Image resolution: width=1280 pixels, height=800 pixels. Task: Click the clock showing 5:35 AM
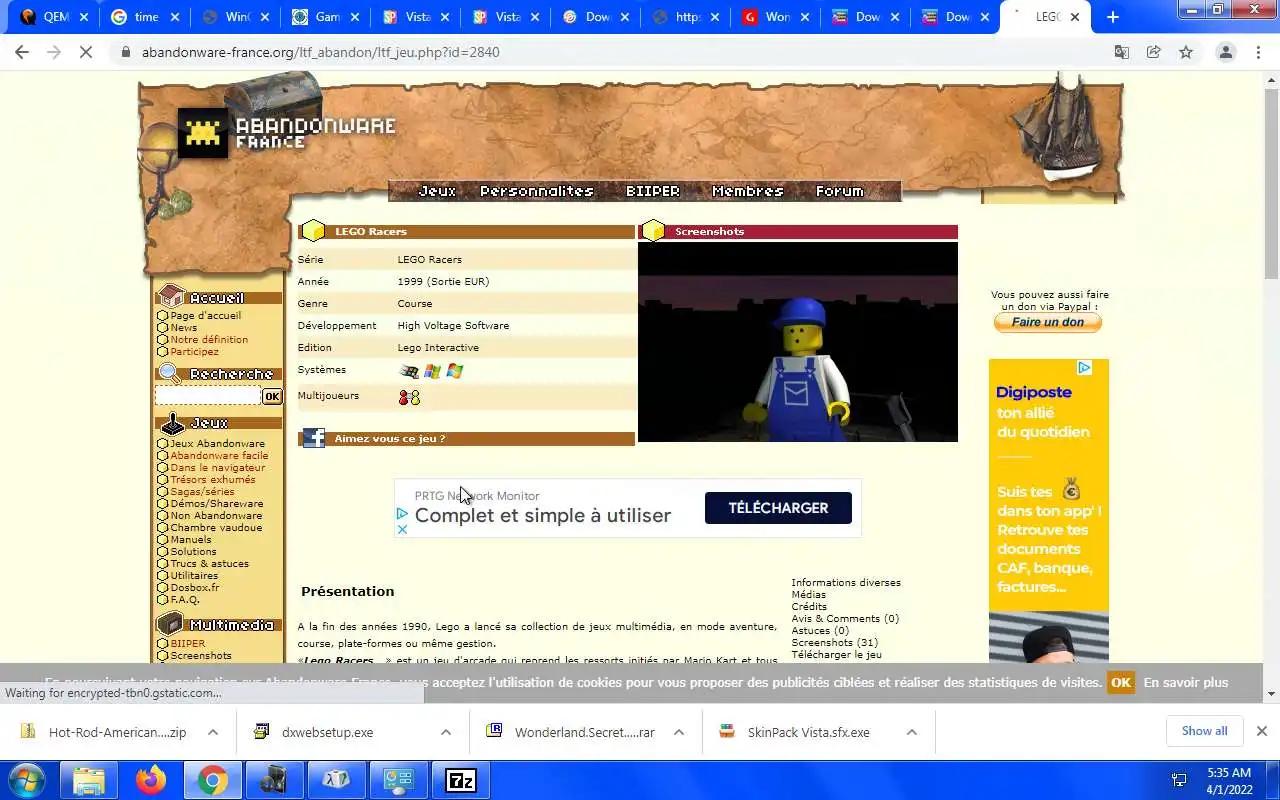[x=1229, y=773]
